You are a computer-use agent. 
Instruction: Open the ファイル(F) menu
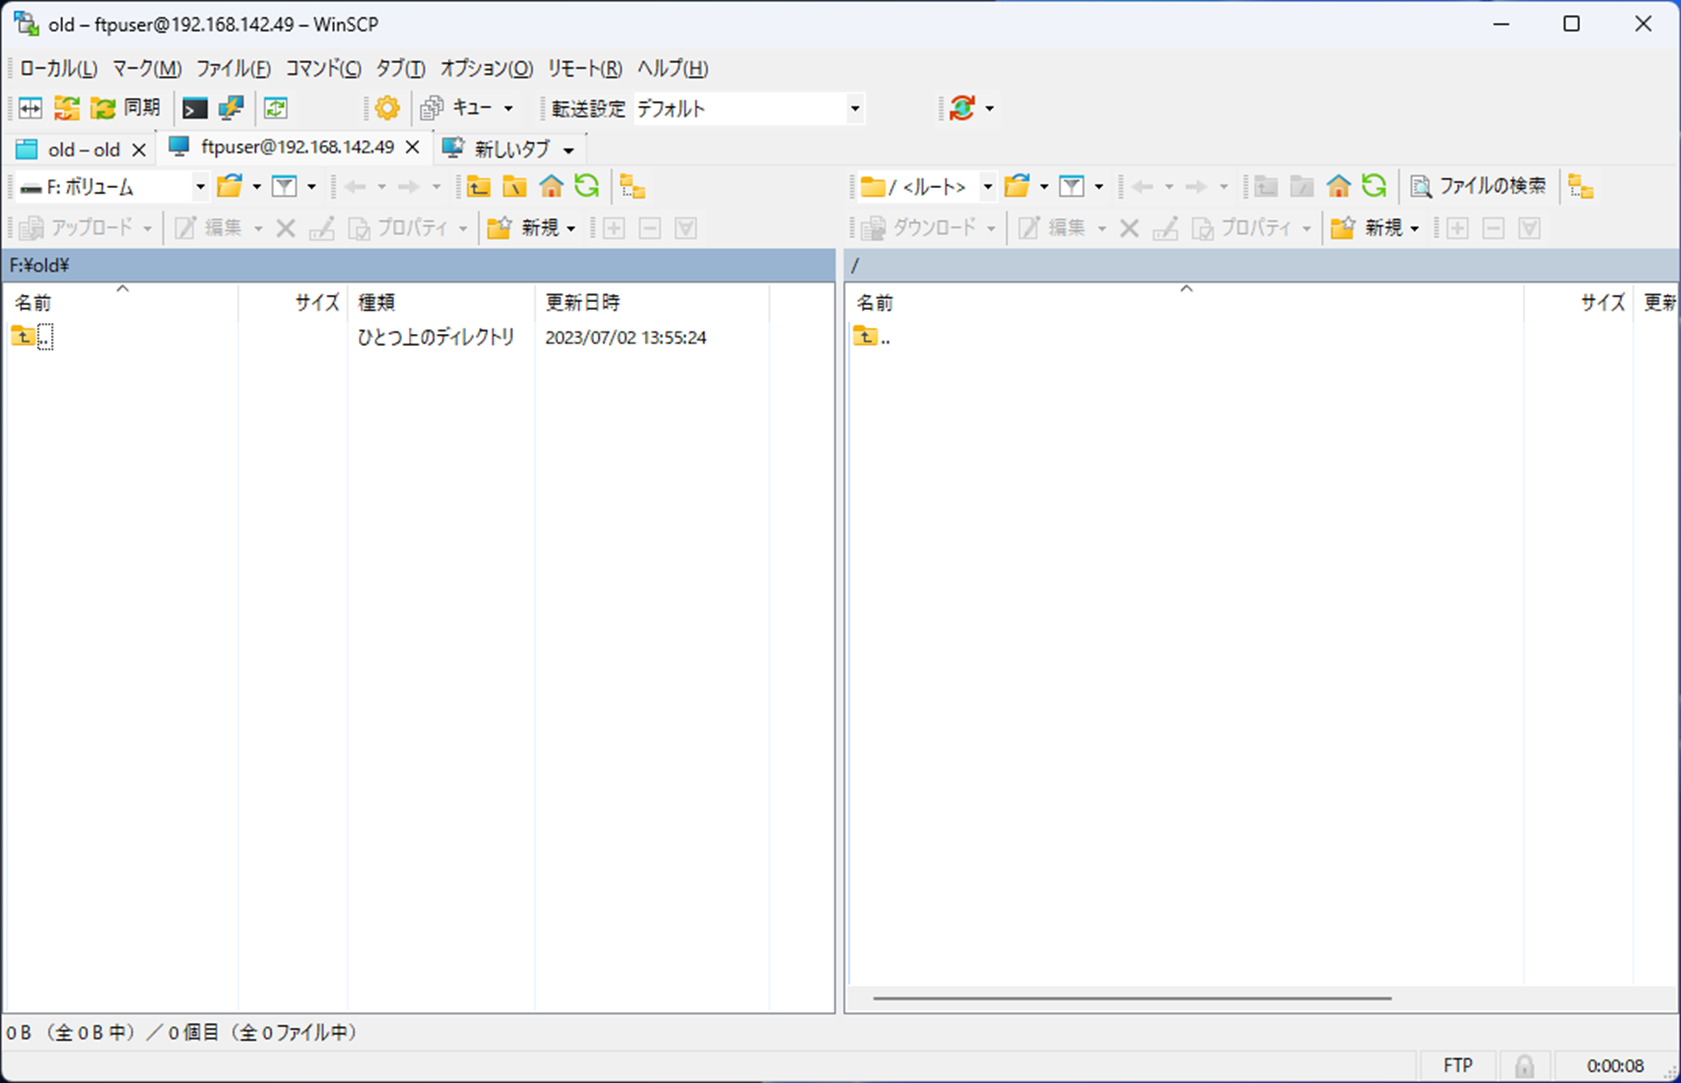[x=233, y=68]
